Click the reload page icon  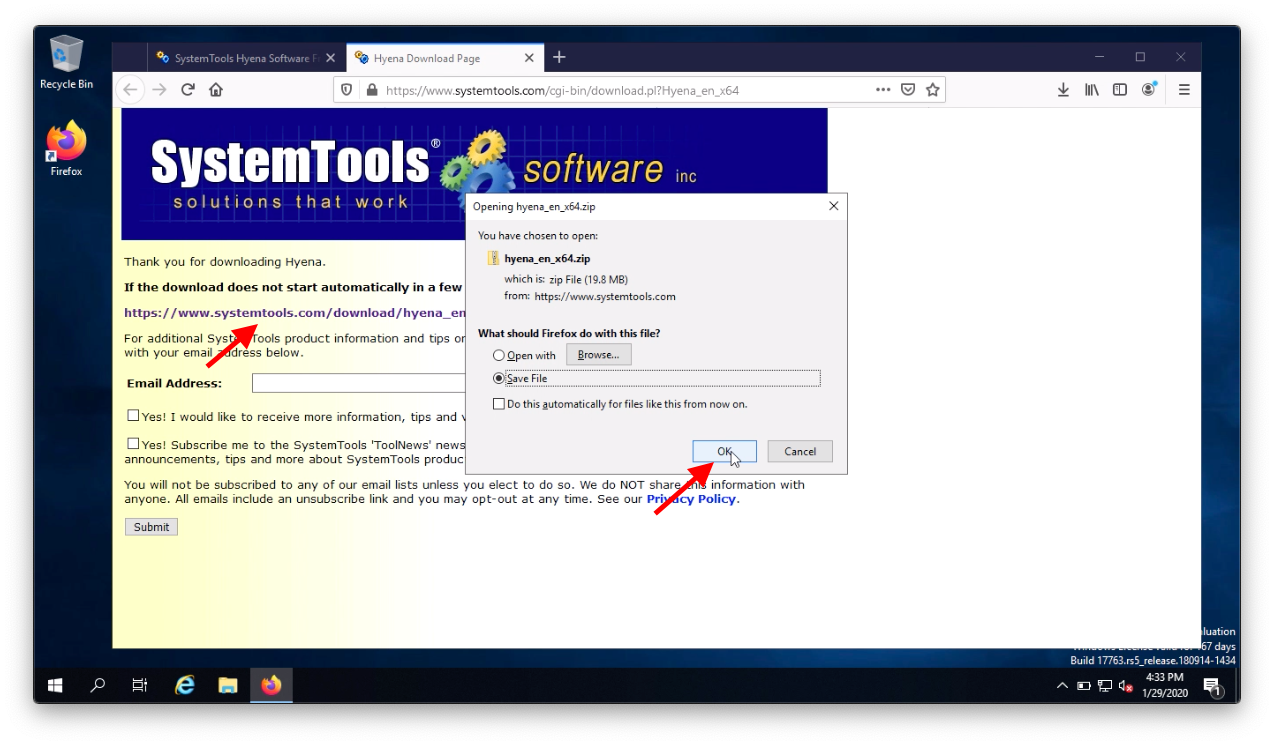[x=187, y=89]
